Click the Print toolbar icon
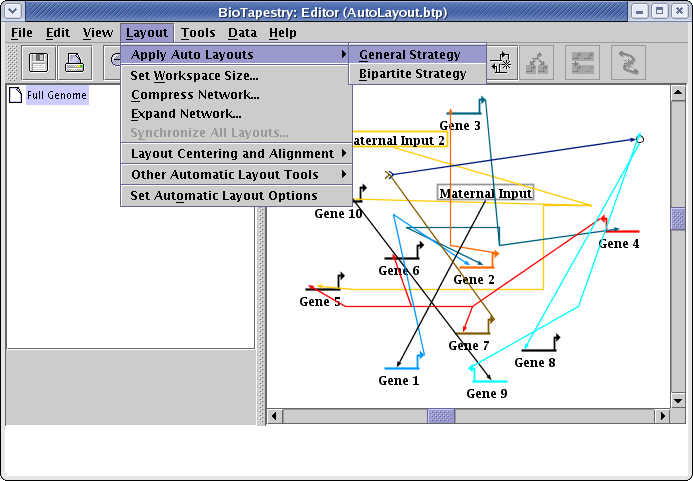Image resolution: width=693 pixels, height=481 pixels. tap(75, 63)
